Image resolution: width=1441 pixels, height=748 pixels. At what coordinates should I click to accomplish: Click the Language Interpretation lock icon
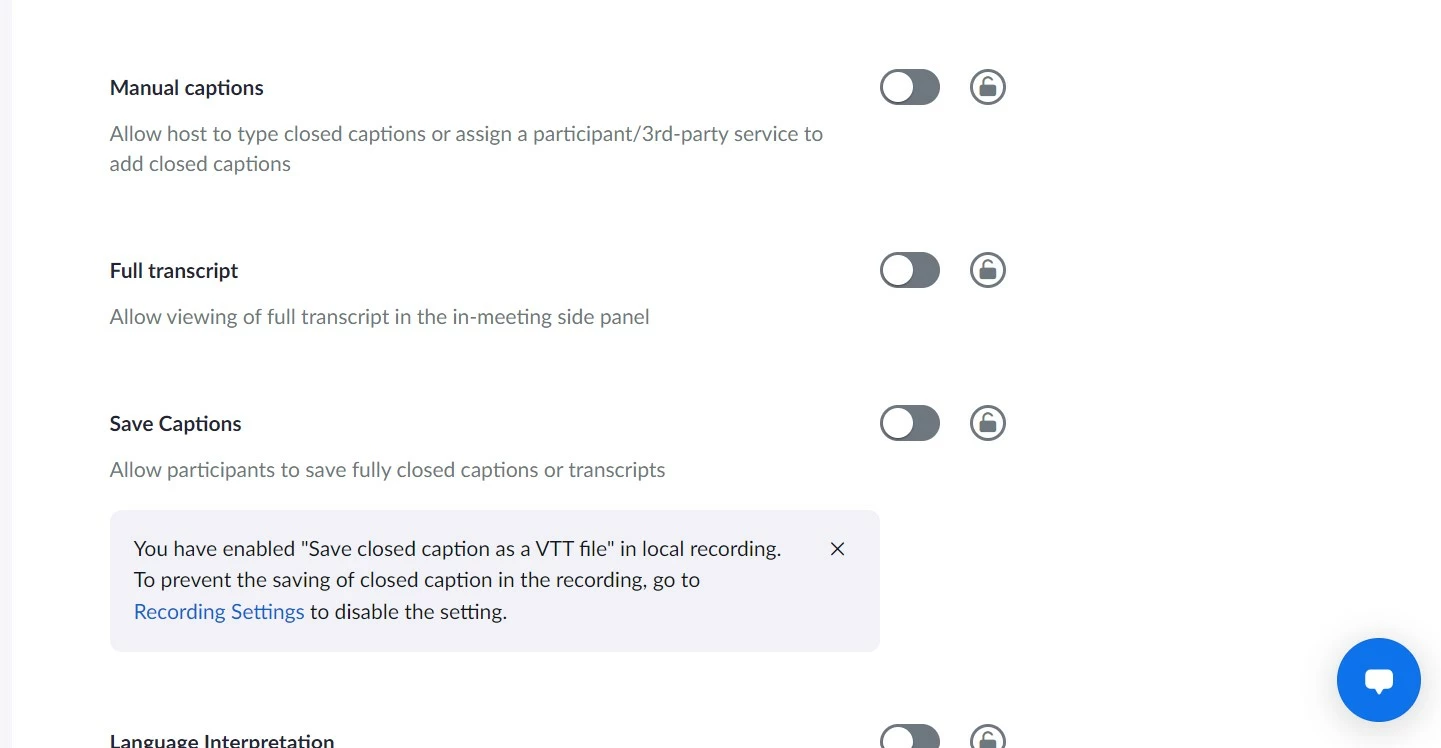988,737
